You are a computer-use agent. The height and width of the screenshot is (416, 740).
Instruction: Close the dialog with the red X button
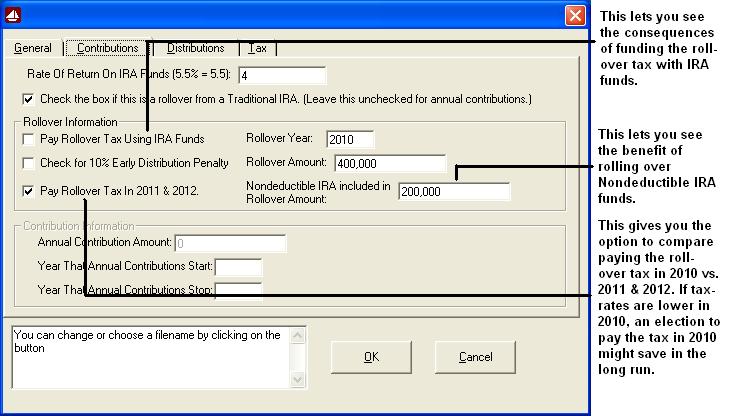coord(575,16)
